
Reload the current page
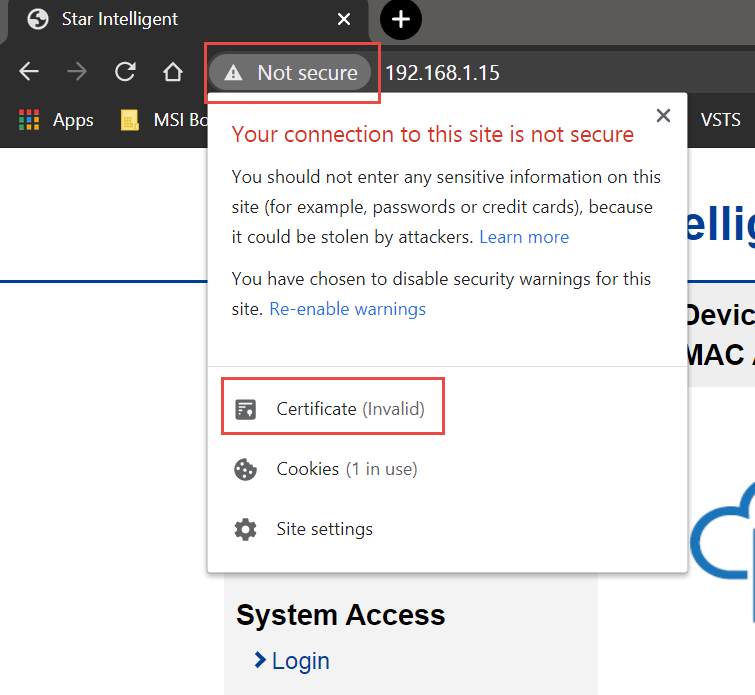pos(125,72)
